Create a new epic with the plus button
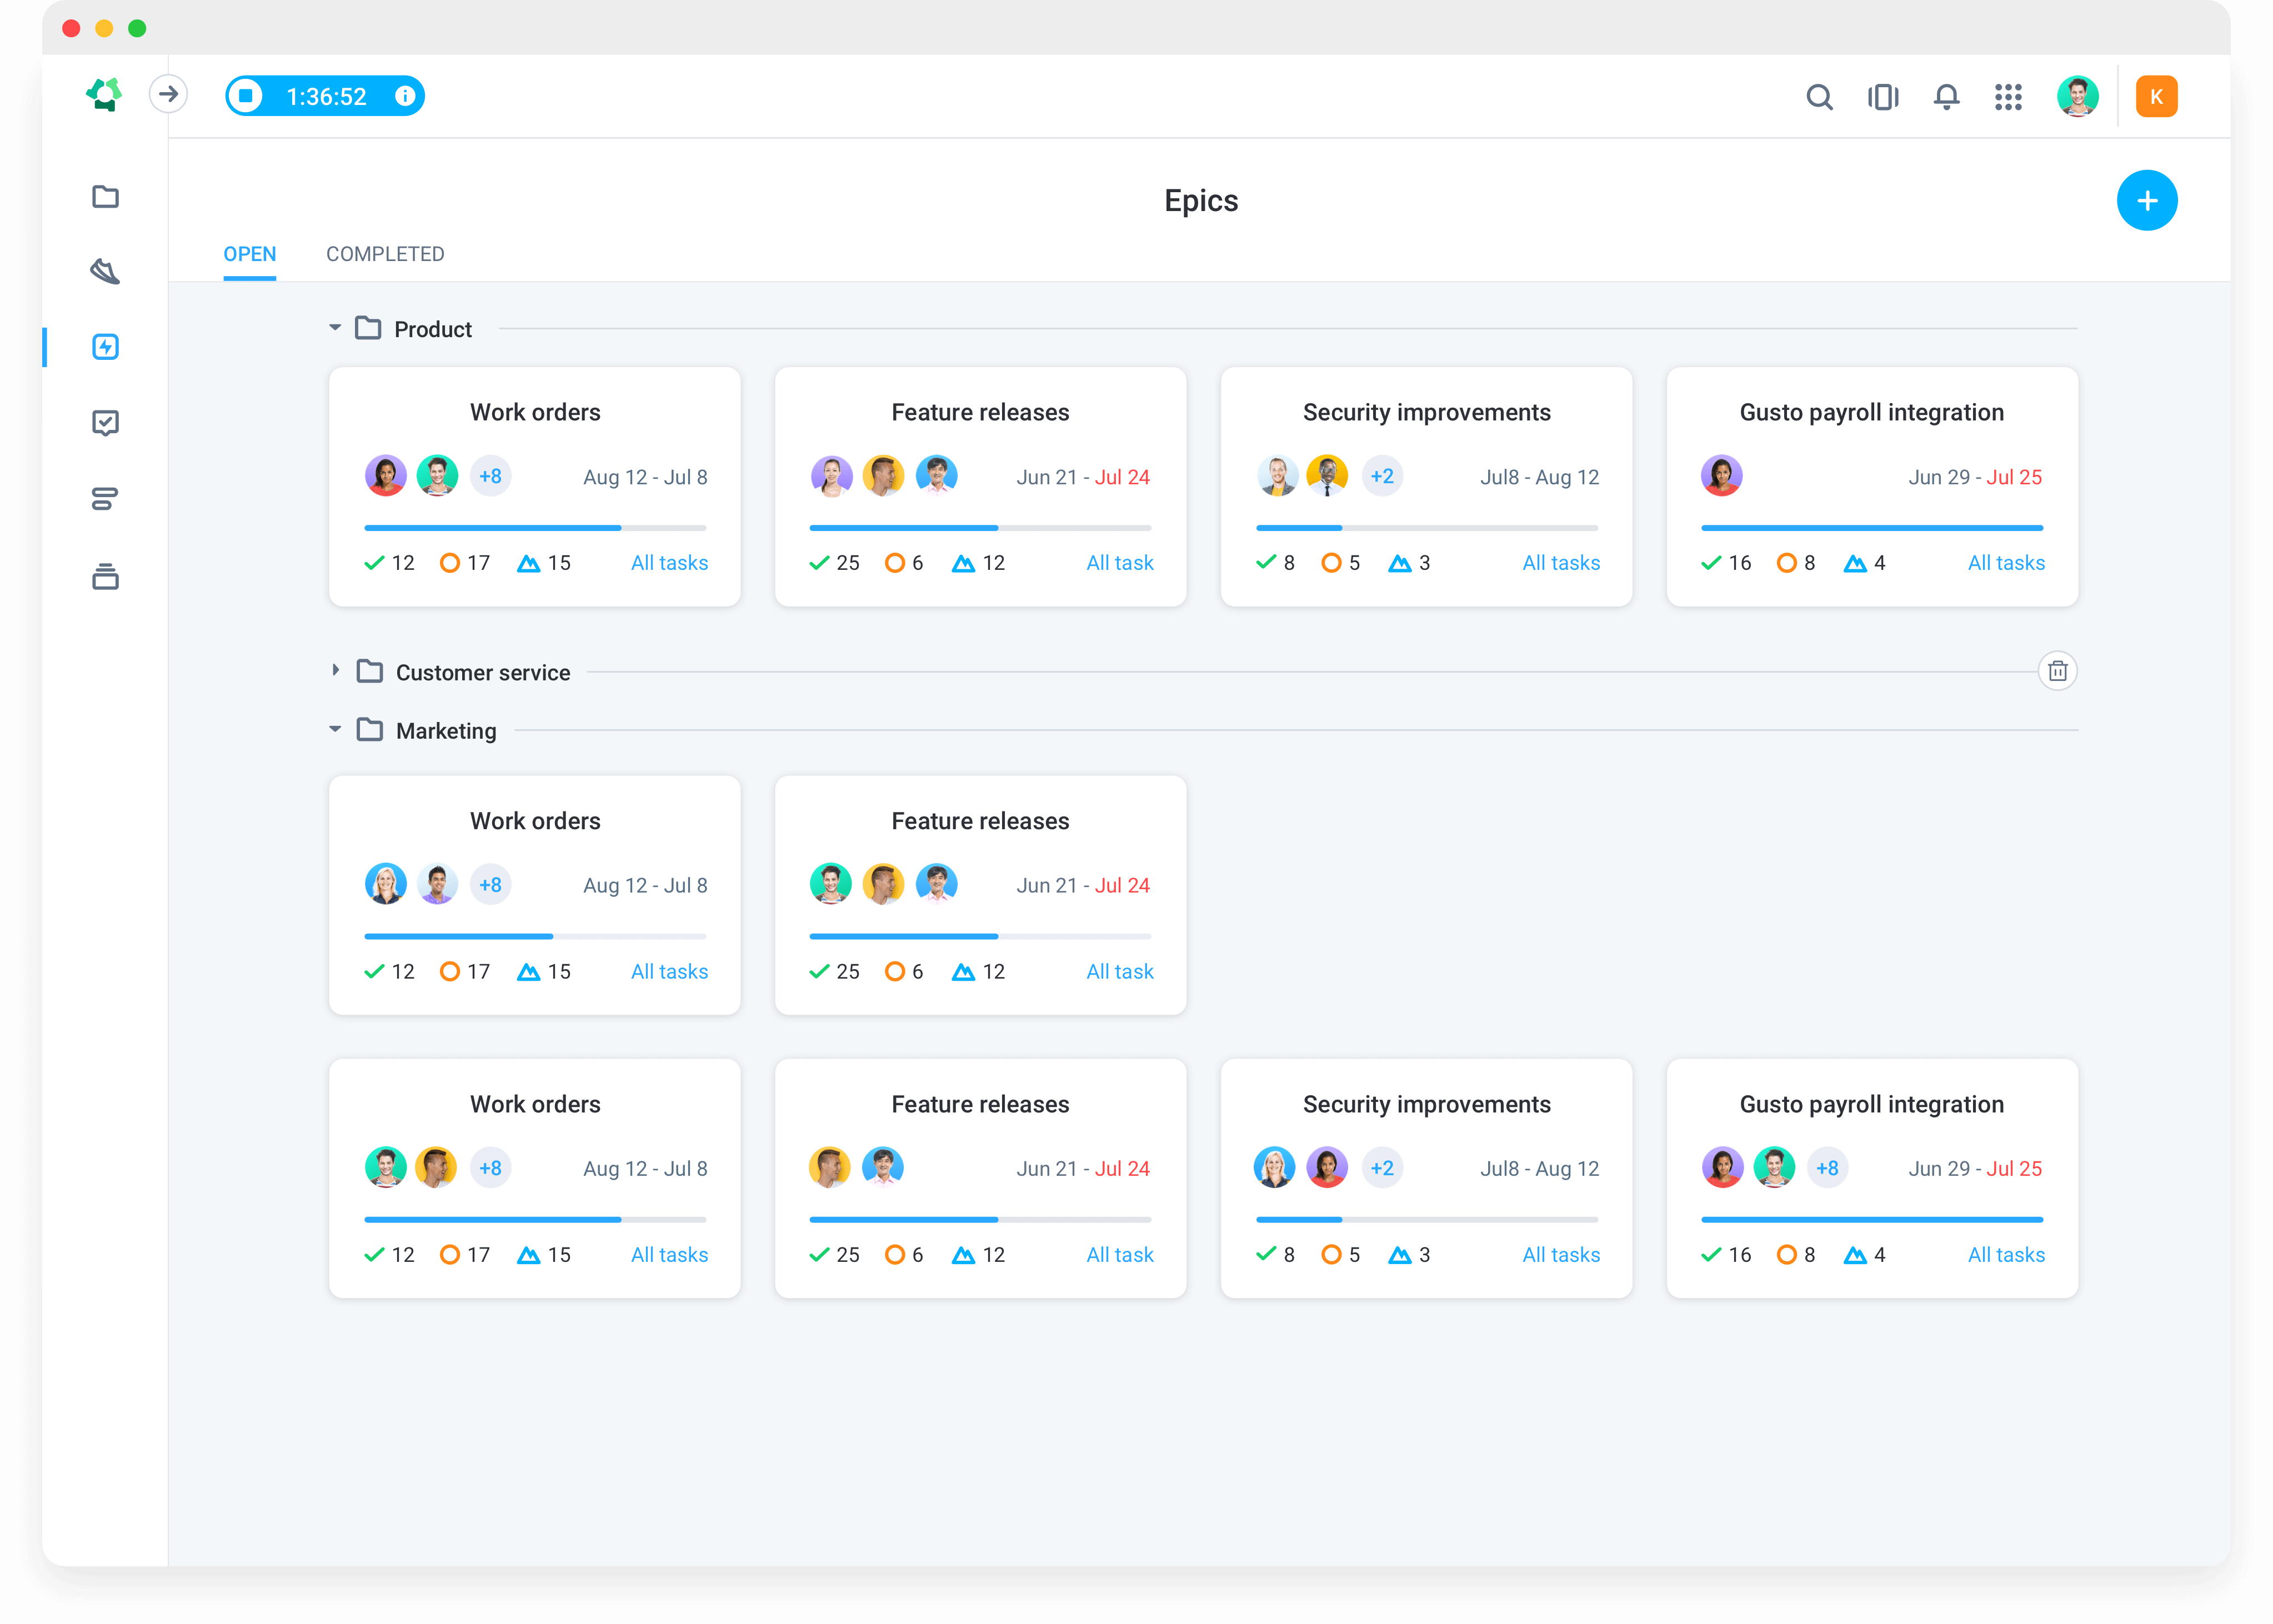This screenshot has width=2273, height=1624. (2147, 200)
